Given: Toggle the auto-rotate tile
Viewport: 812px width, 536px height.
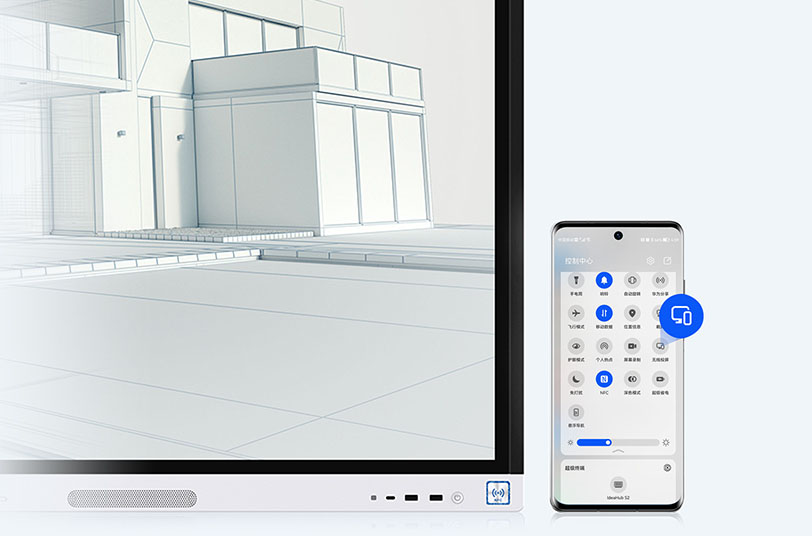Looking at the screenshot, I should pos(632,281).
